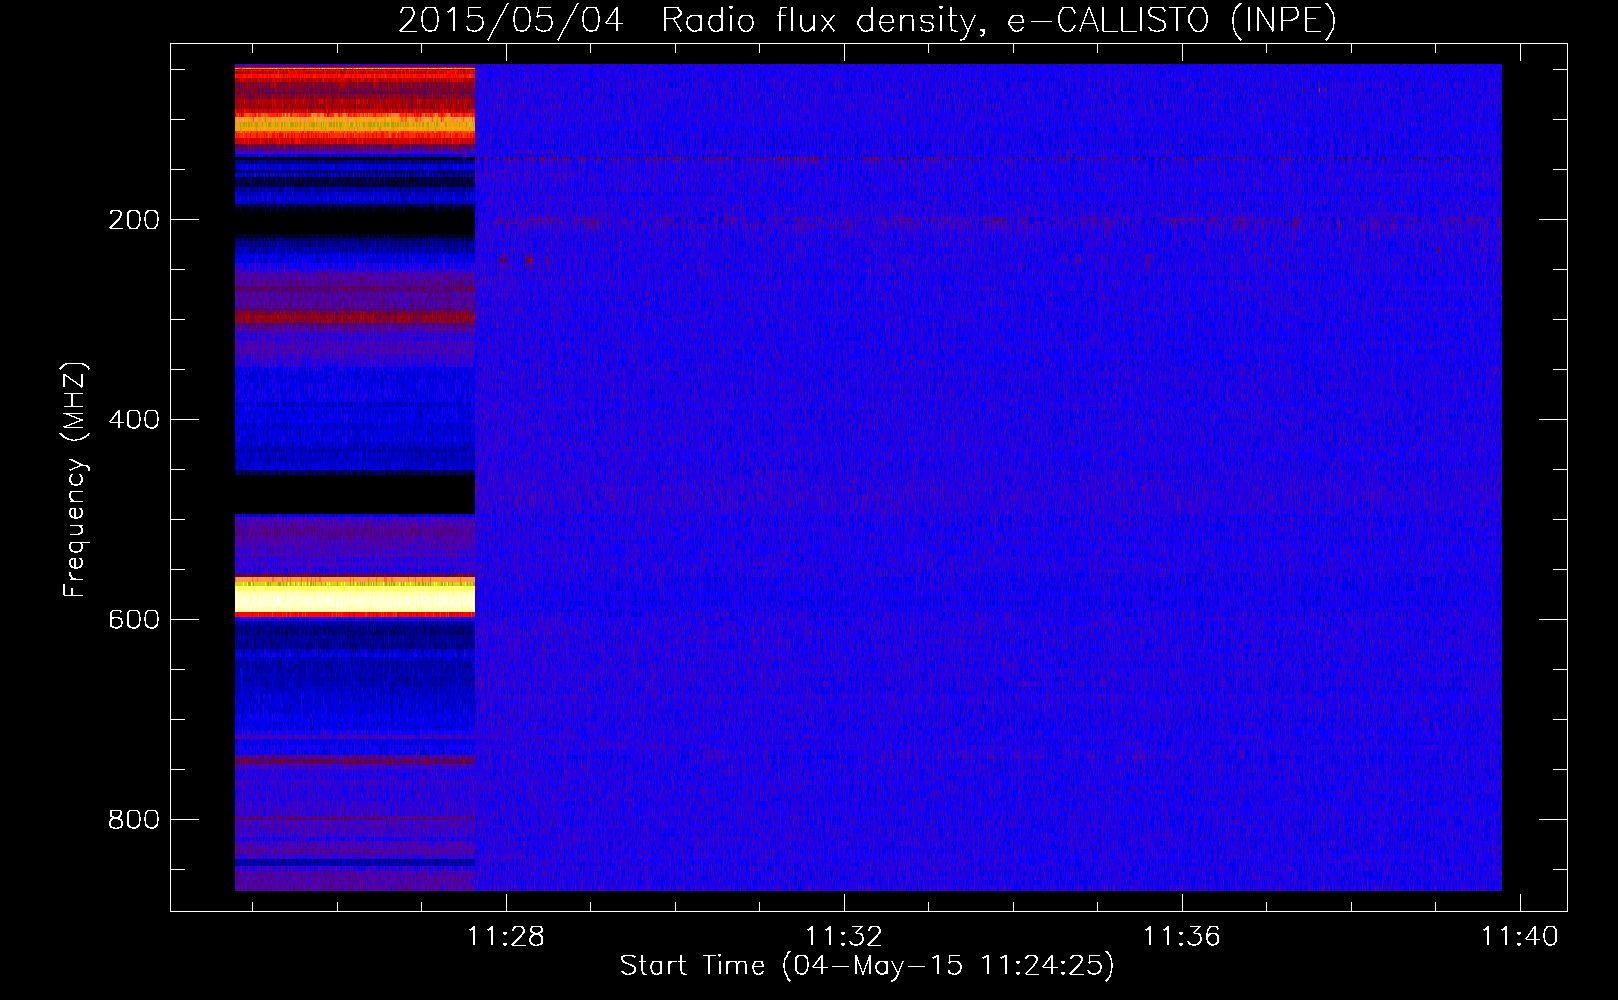The width and height of the screenshot is (1618, 1000).
Task: Select the 11:36 time tick label
Action: click(1182, 937)
